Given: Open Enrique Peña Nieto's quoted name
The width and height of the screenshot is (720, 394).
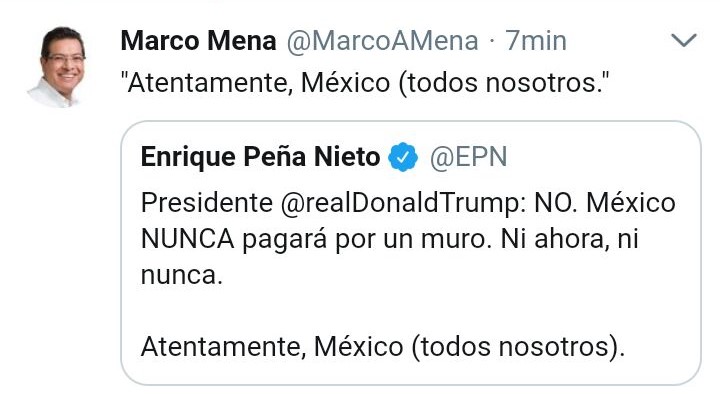Looking at the screenshot, I should tap(260, 157).
